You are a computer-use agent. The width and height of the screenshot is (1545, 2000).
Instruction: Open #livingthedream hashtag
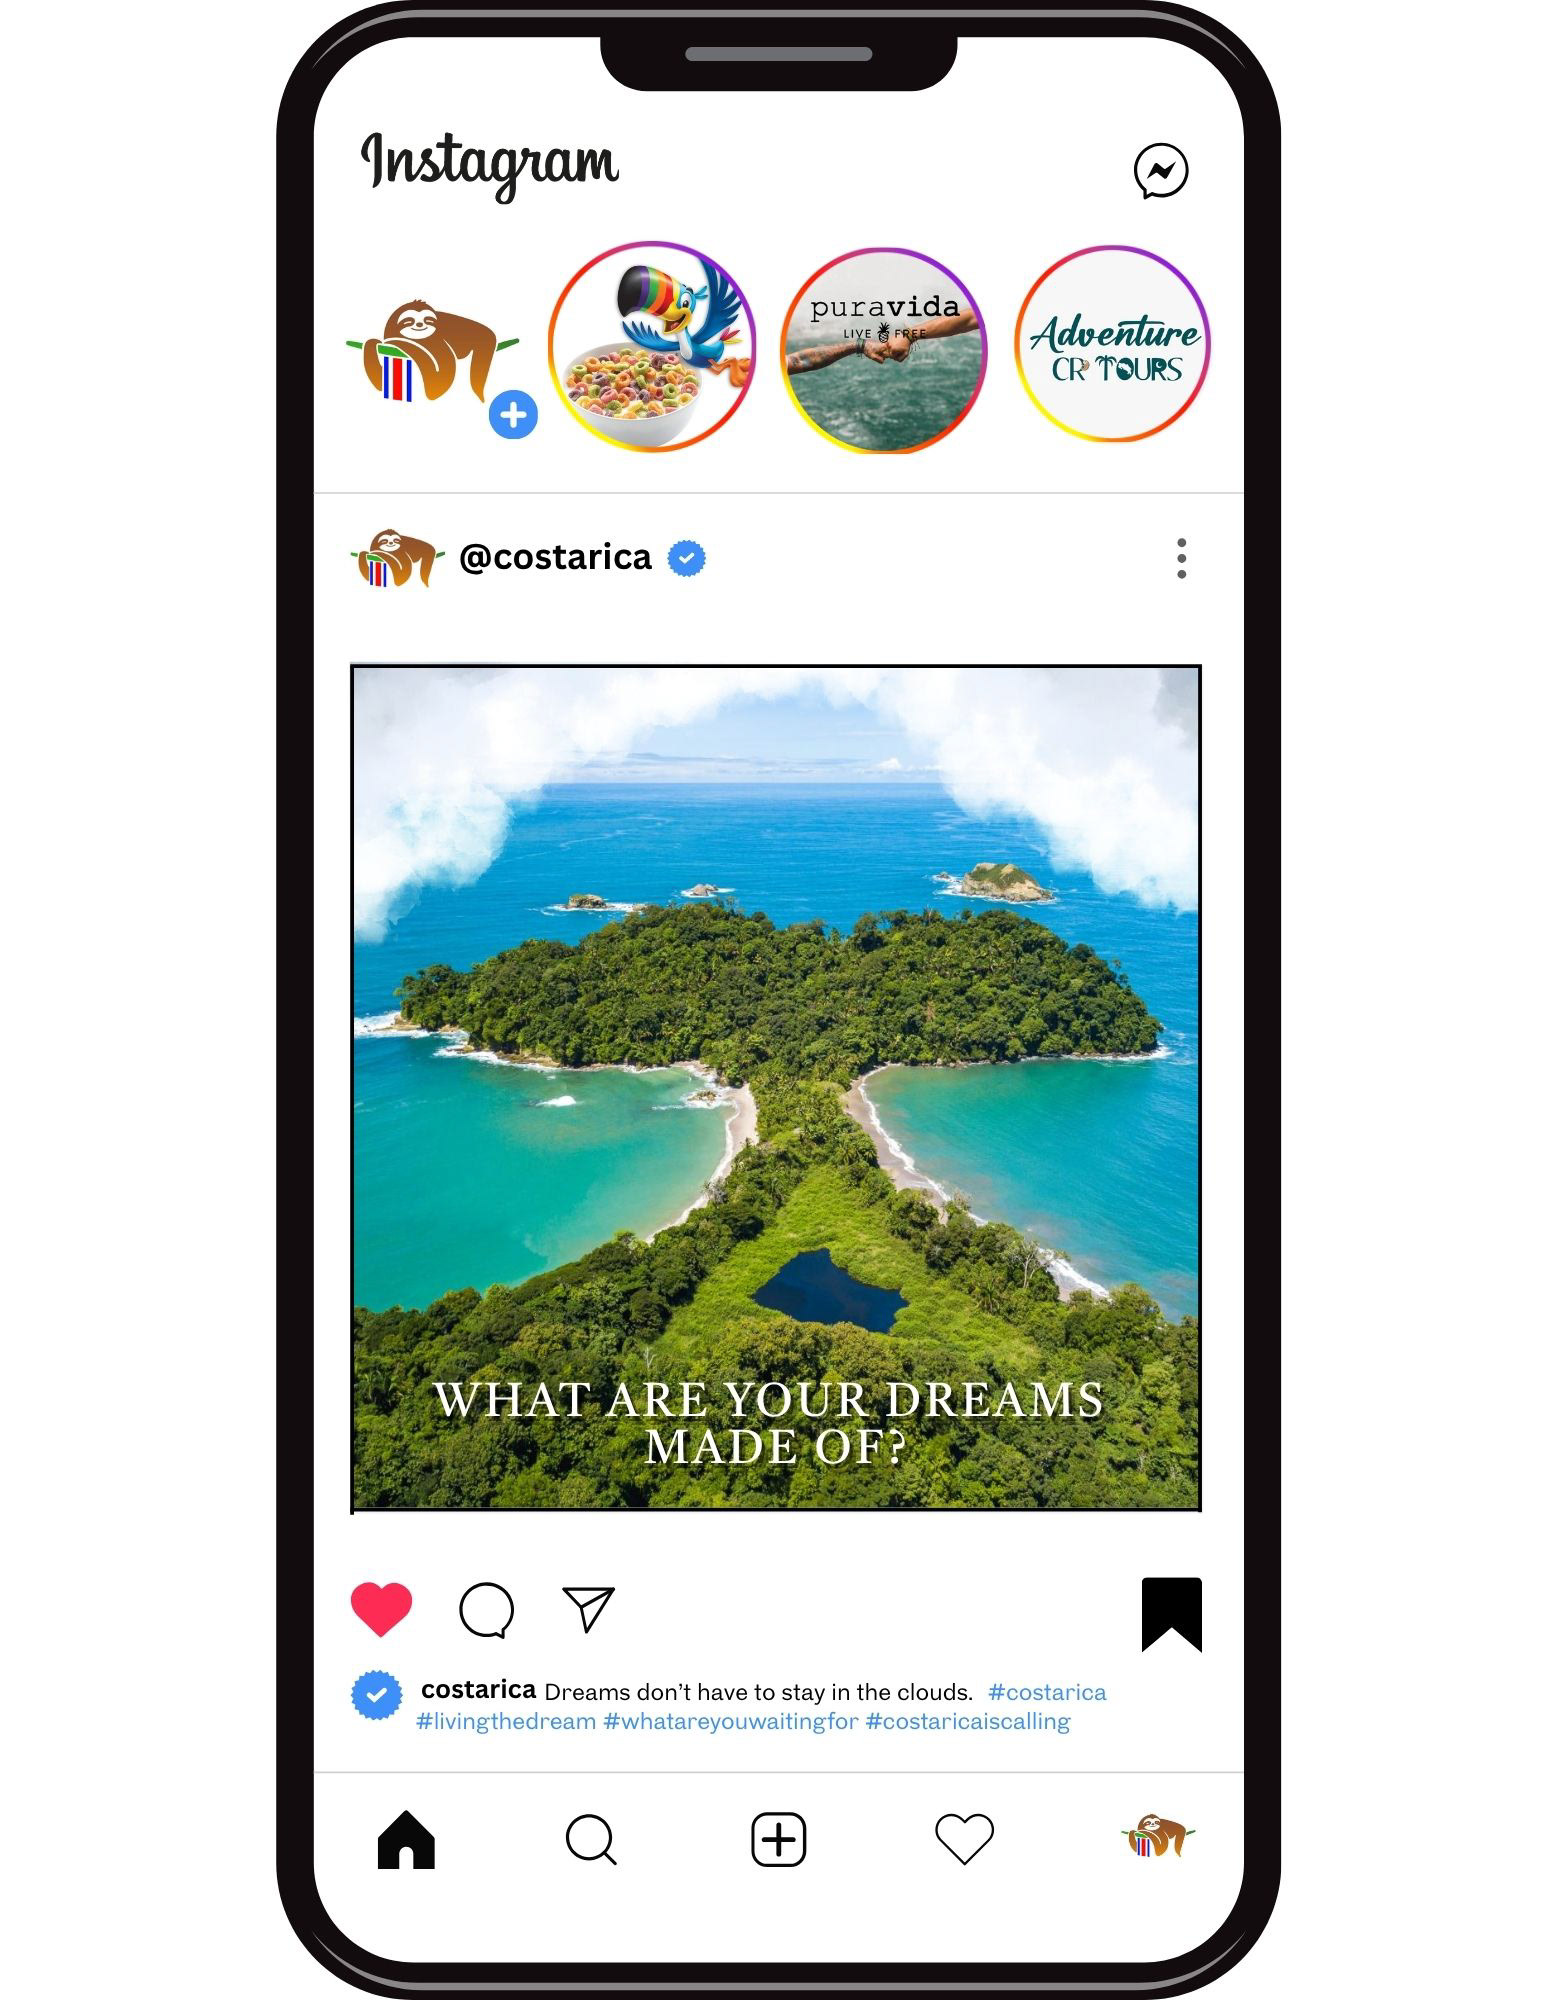point(506,1721)
